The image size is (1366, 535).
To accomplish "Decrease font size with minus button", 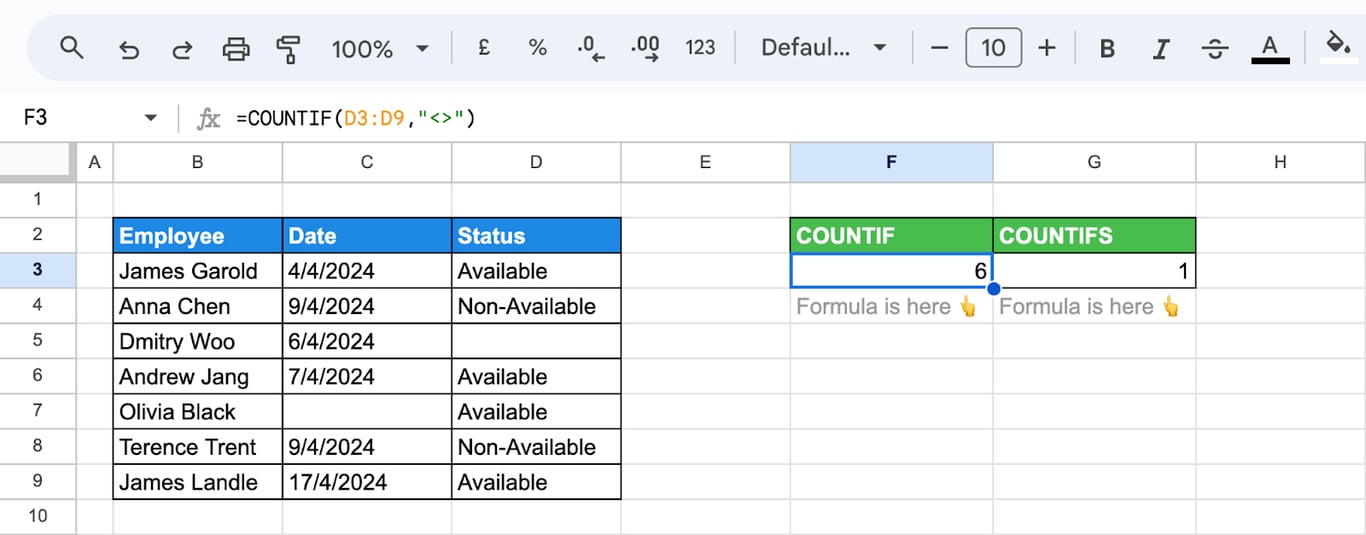I will point(939,47).
